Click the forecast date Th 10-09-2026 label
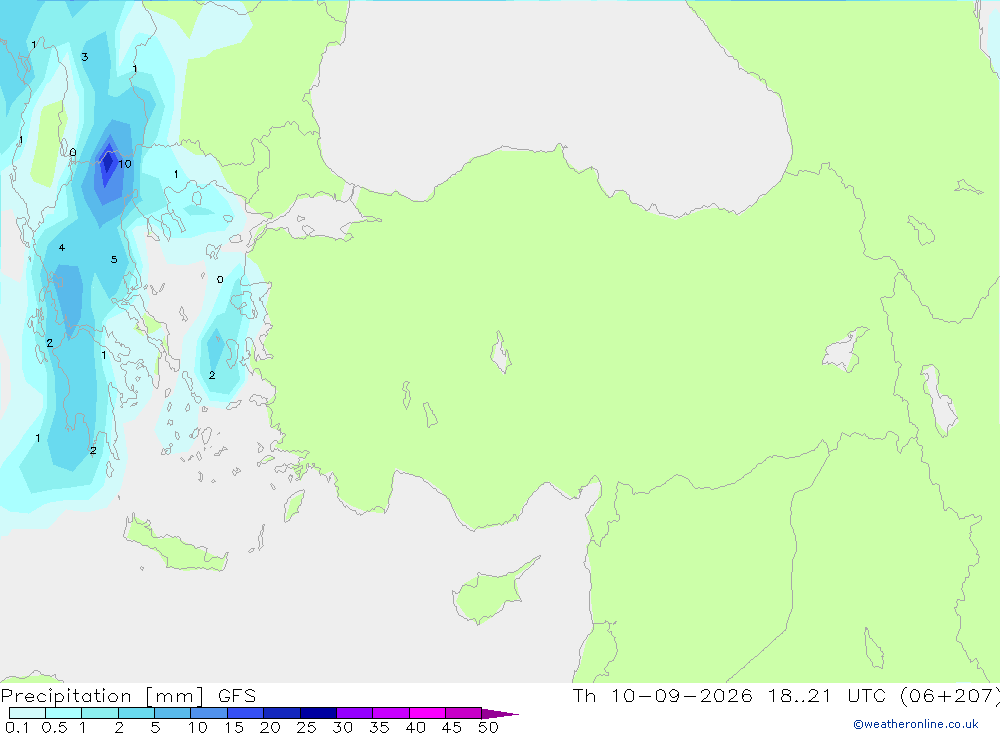The width and height of the screenshot is (1000, 733). [x=663, y=695]
